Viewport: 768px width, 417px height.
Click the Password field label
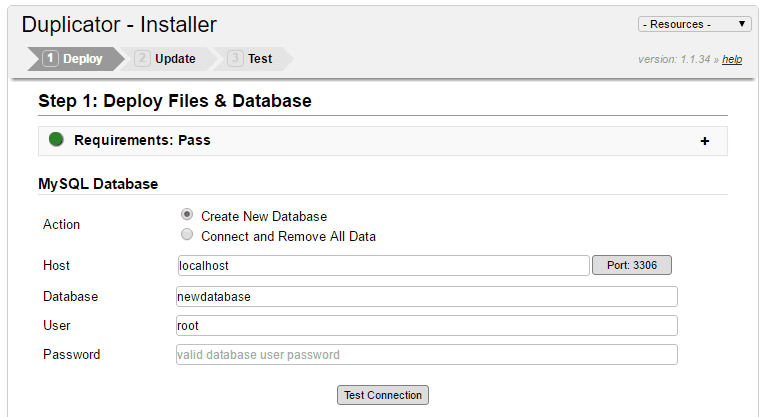tap(71, 354)
